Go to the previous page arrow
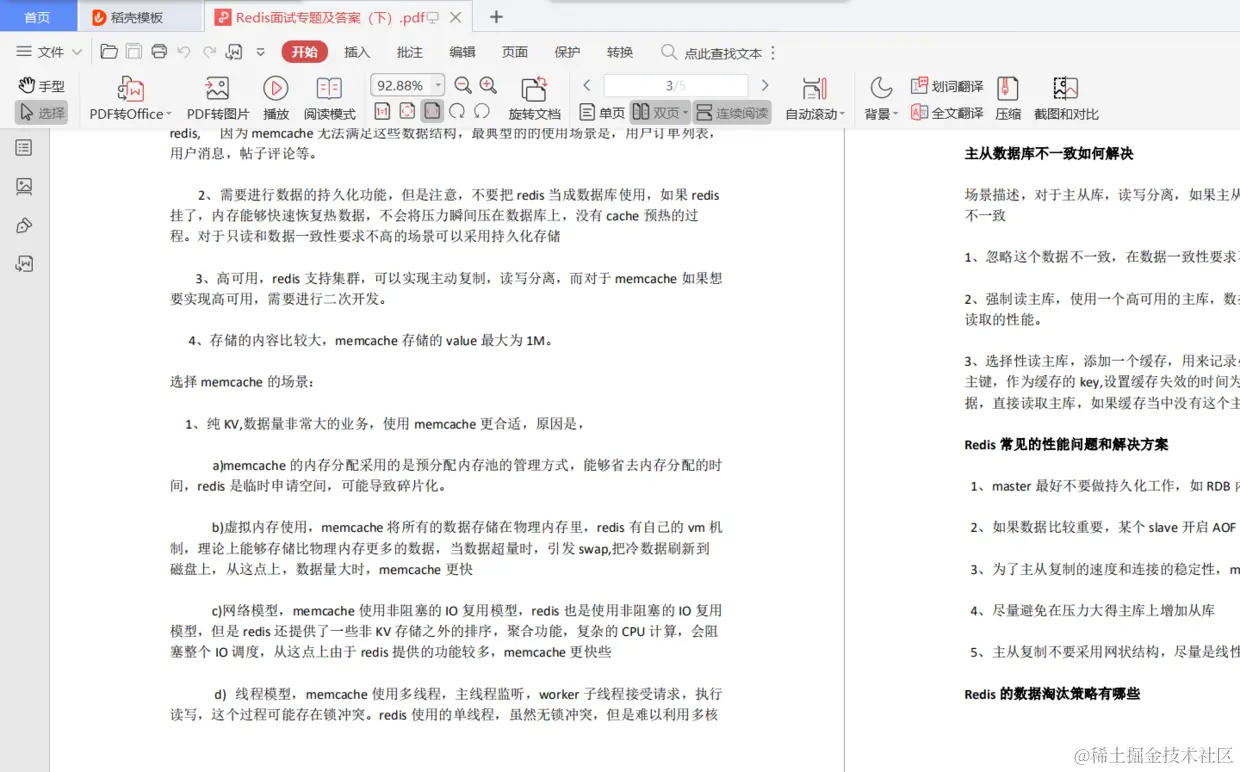The width and height of the screenshot is (1240, 772). (588, 86)
